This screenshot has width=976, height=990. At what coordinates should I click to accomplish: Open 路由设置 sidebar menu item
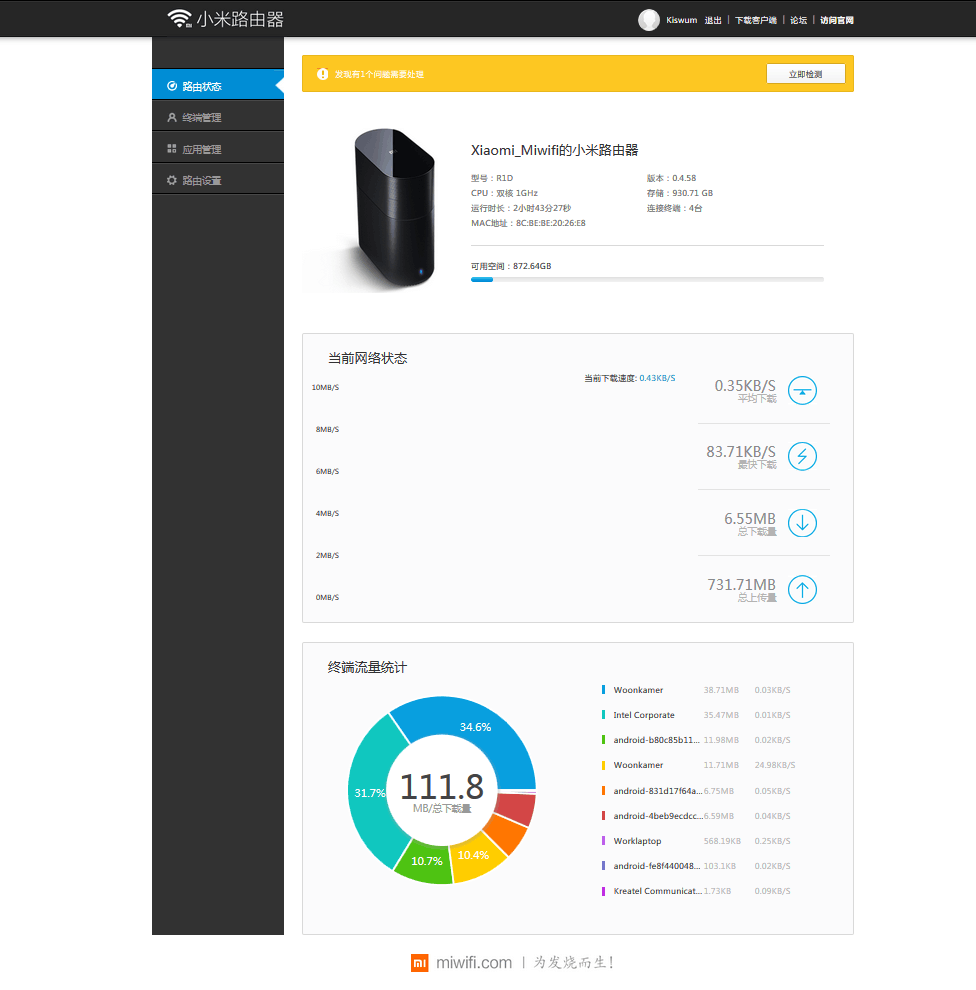(x=218, y=179)
